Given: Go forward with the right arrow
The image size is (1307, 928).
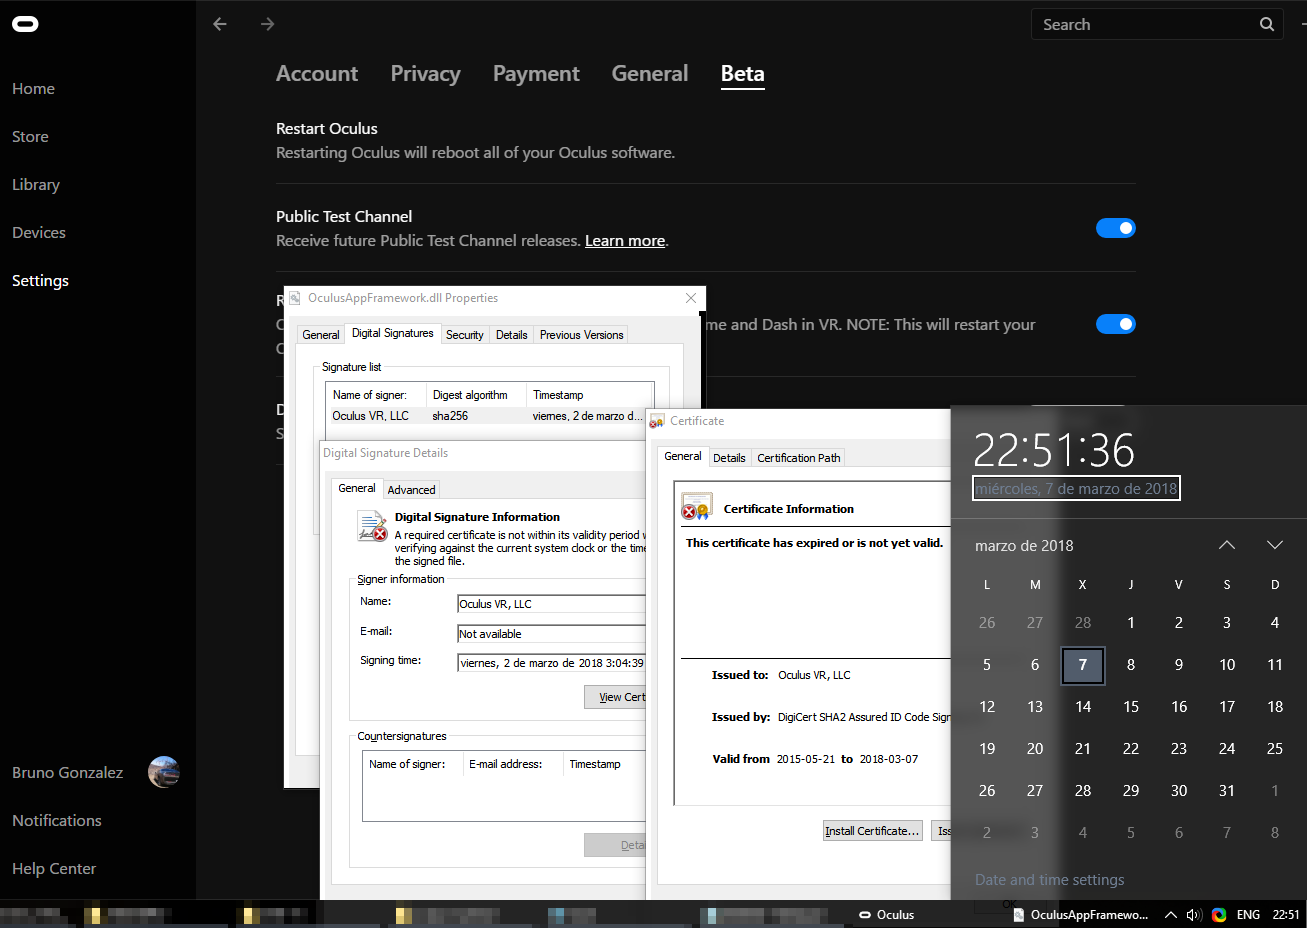Looking at the screenshot, I should coord(267,24).
